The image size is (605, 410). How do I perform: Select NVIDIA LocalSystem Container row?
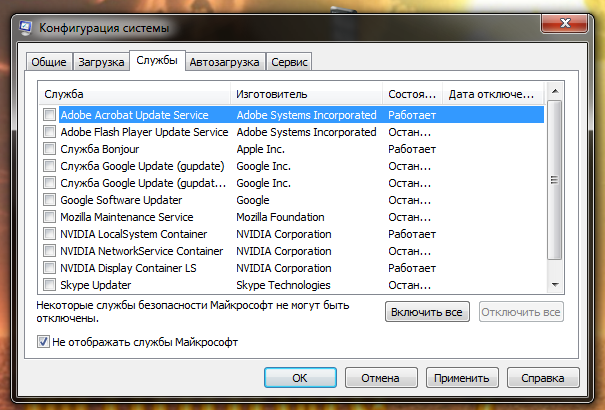coord(291,233)
